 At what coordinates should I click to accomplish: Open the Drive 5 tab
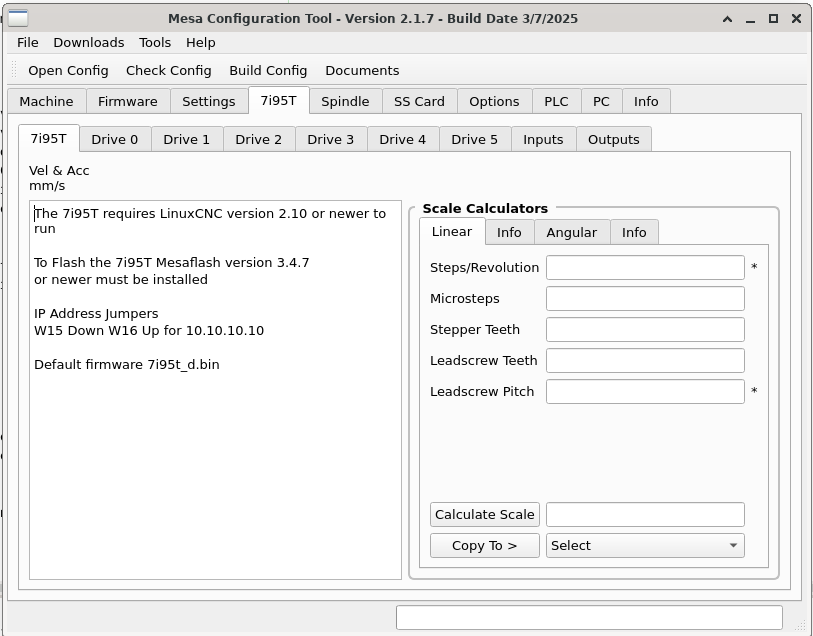coord(475,139)
